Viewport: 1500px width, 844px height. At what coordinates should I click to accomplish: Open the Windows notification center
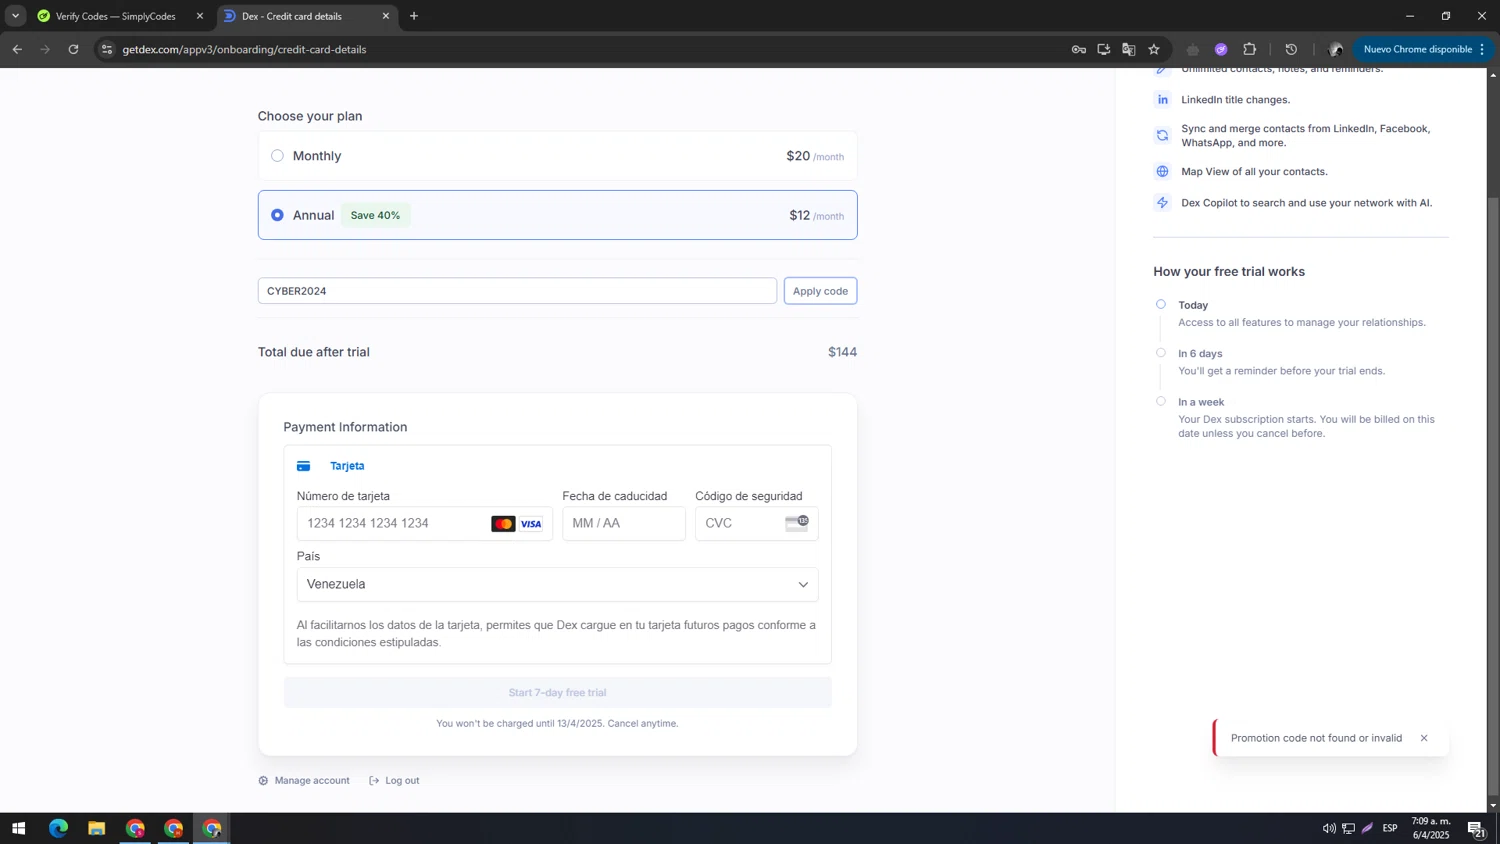(1476, 828)
